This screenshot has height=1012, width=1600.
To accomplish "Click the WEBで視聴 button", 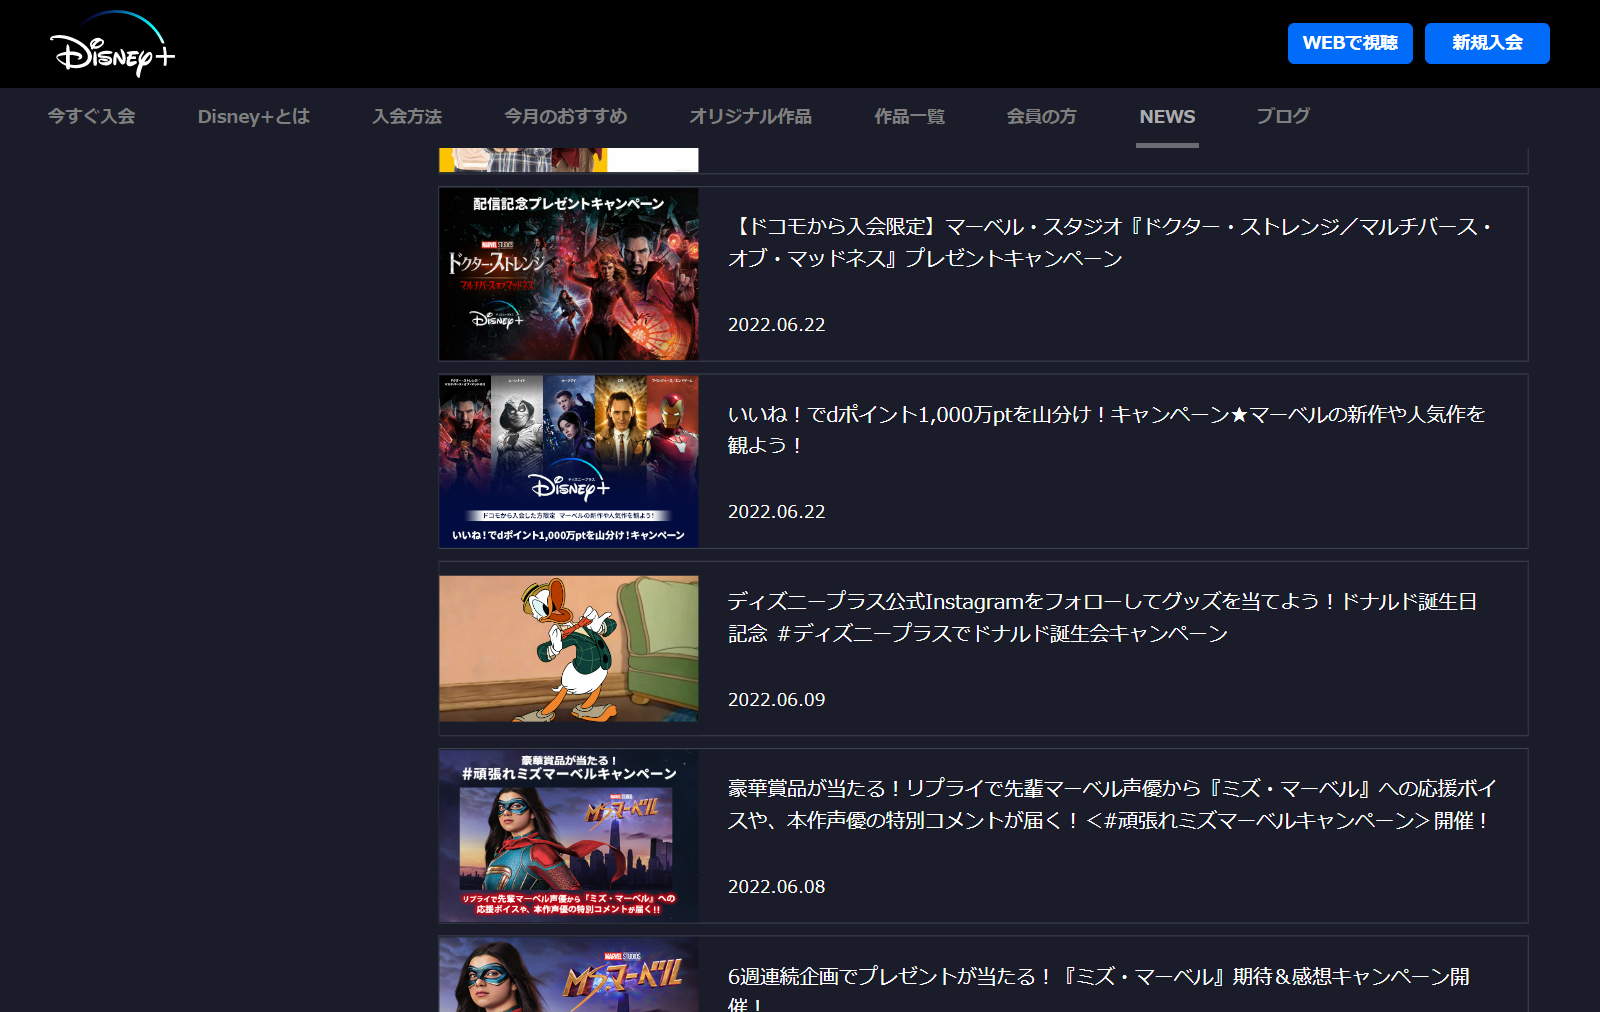I will point(1349,43).
